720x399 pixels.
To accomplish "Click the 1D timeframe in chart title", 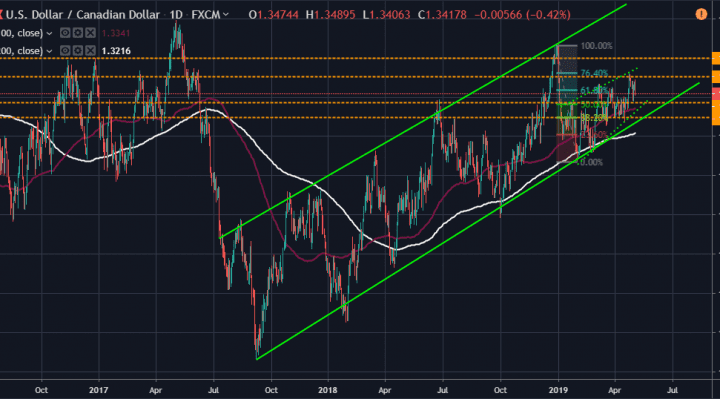I will pos(175,15).
